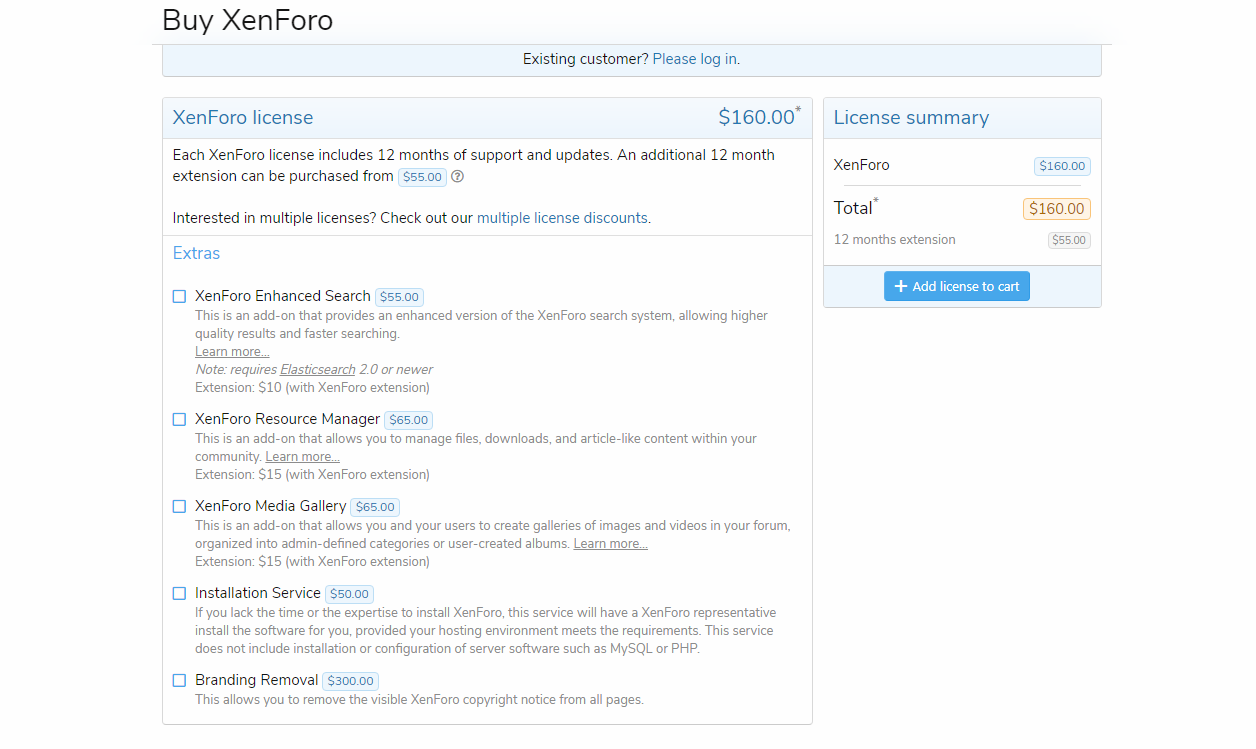This screenshot has height=749, width=1256.
Task: Click the $55.00 extension price in license description
Action: tap(422, 177)
